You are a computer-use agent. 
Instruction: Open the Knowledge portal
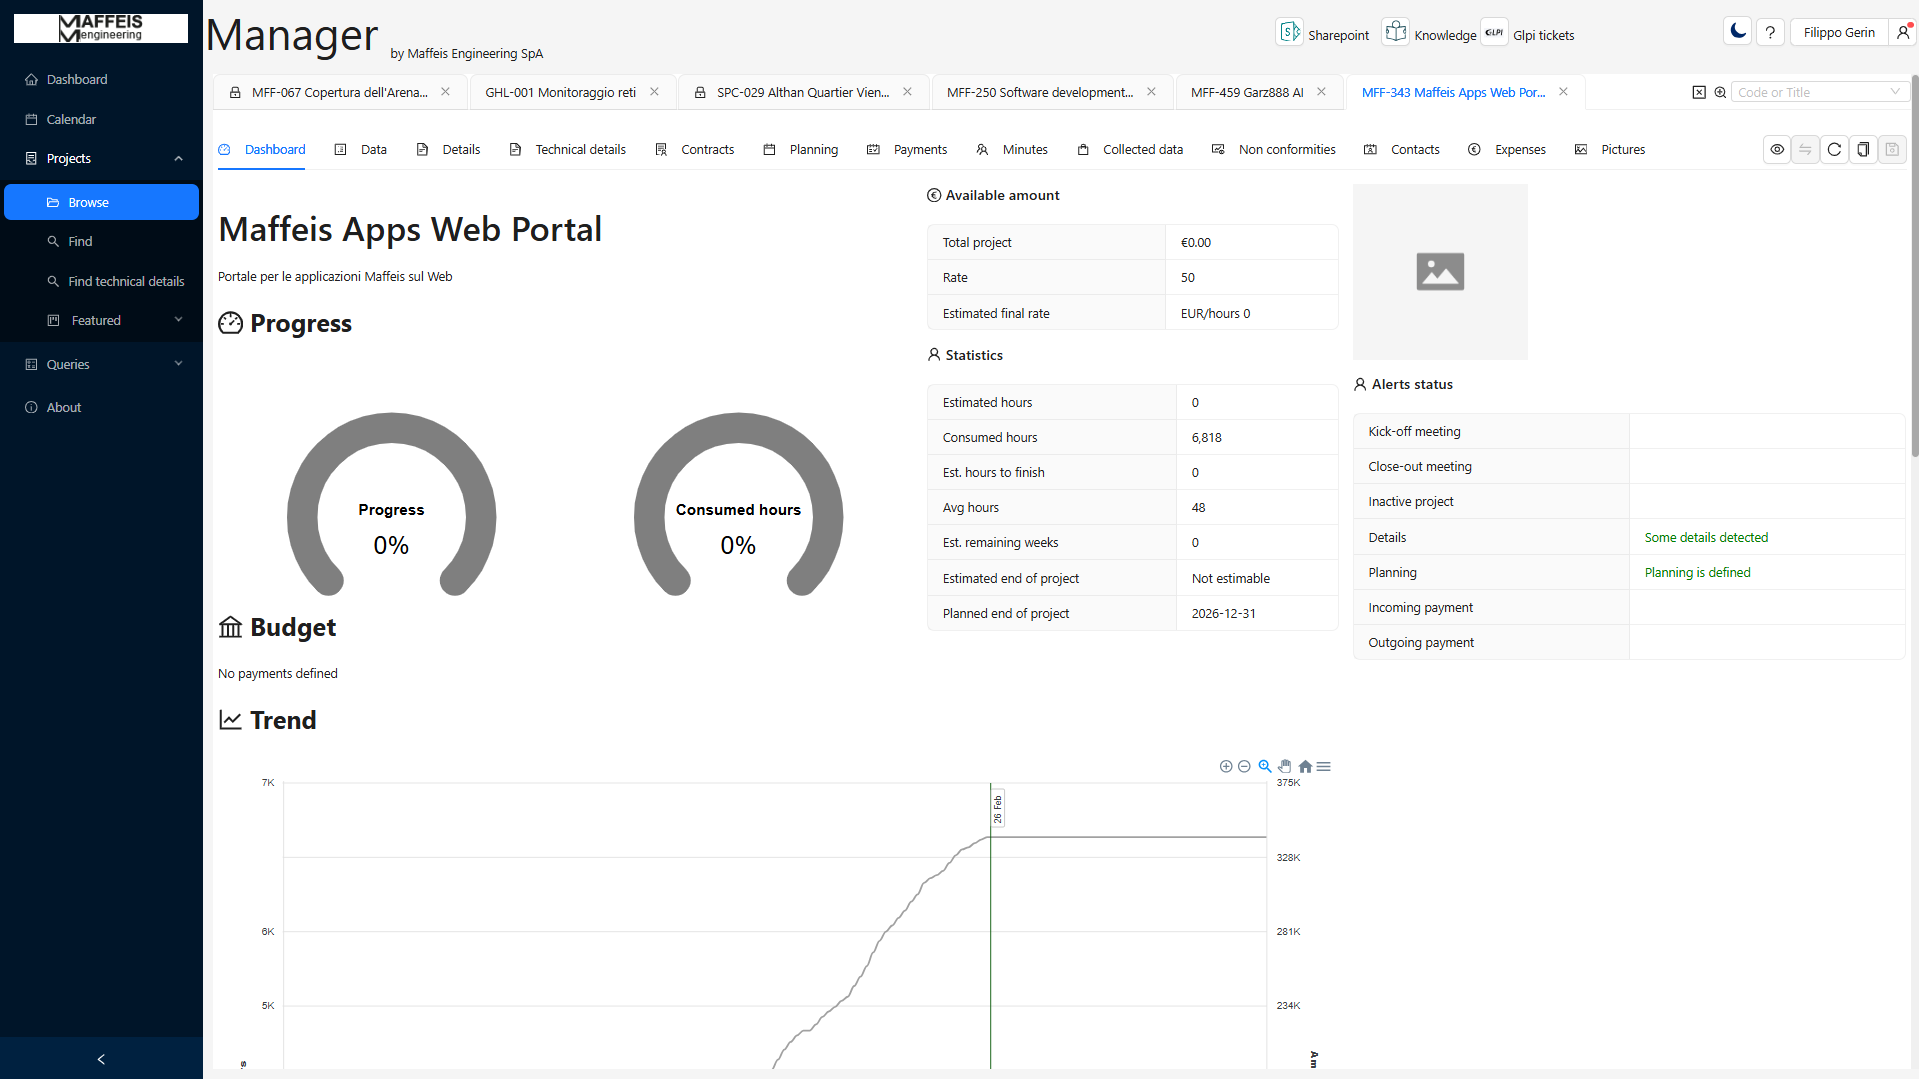tap(1429, 32)
